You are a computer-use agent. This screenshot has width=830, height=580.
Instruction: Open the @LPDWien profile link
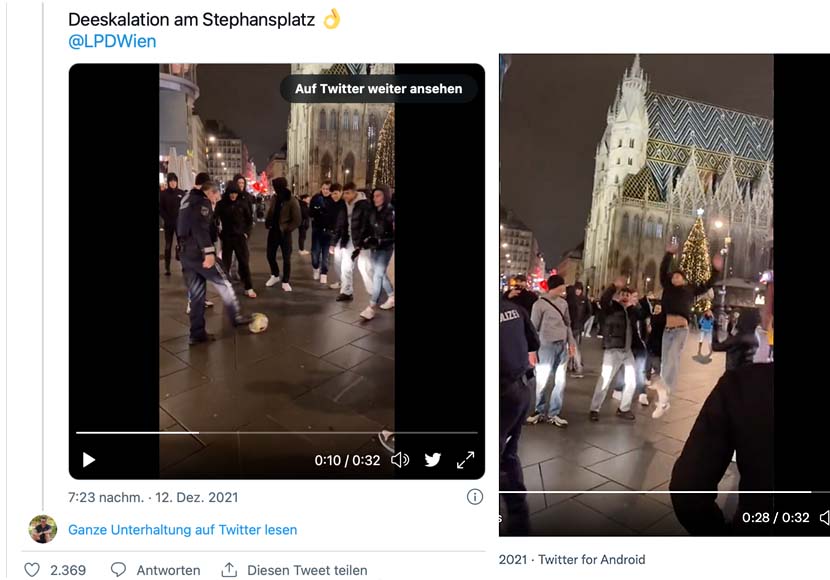point(112,42)
